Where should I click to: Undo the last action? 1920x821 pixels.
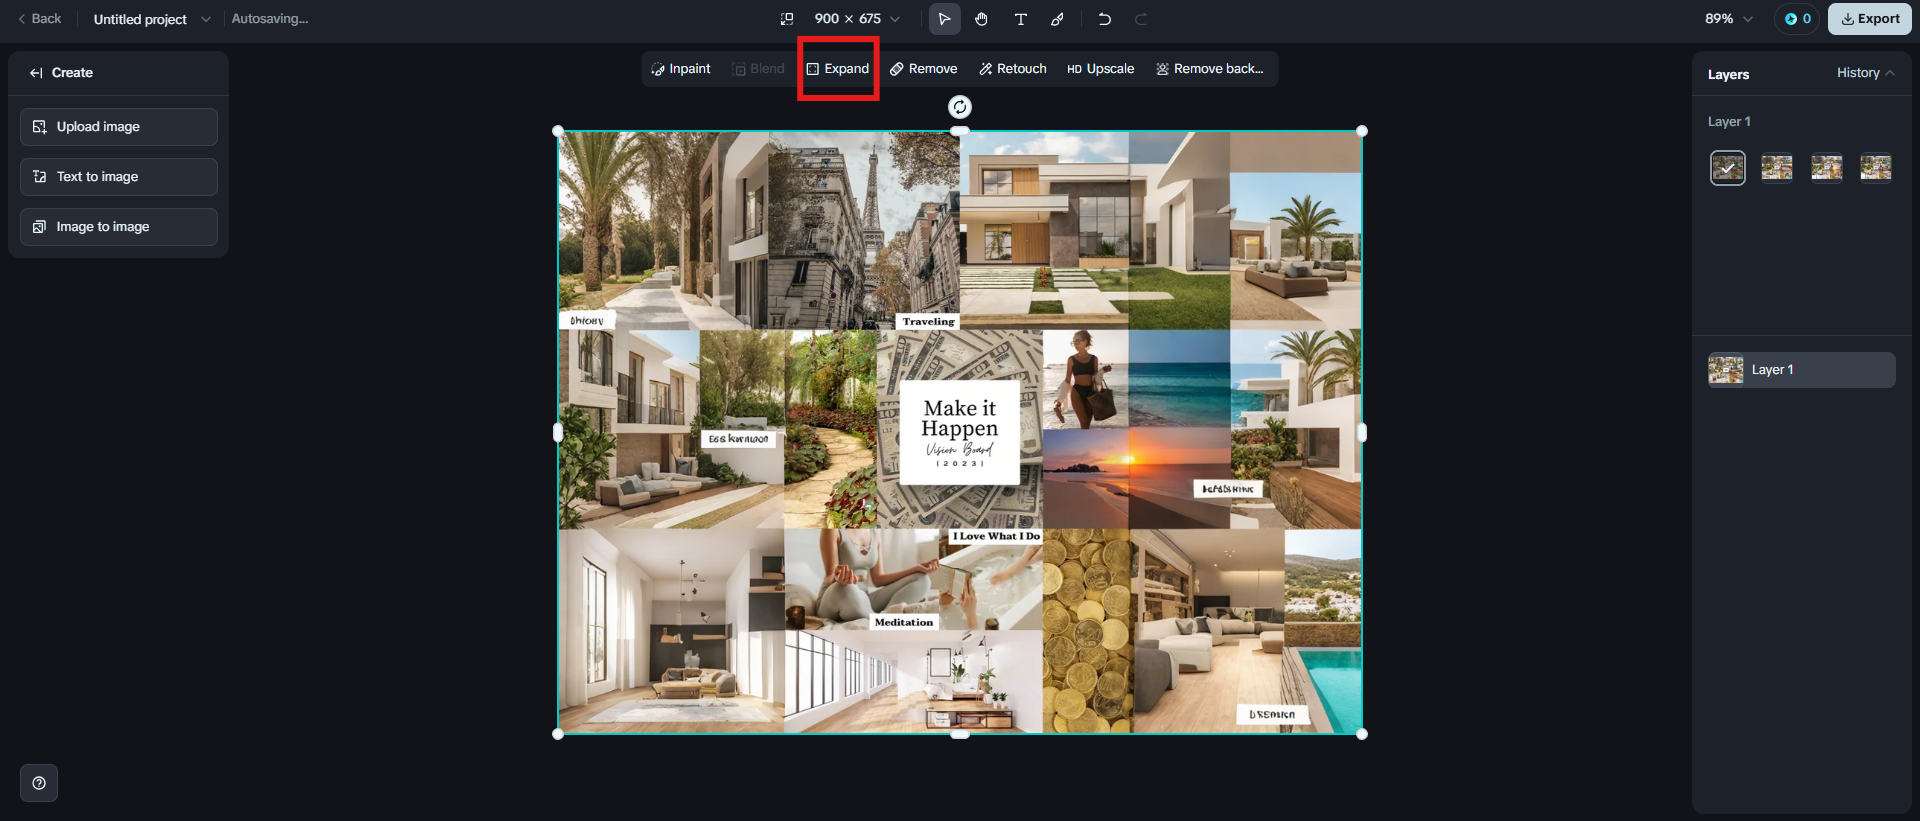(1104, 19)
